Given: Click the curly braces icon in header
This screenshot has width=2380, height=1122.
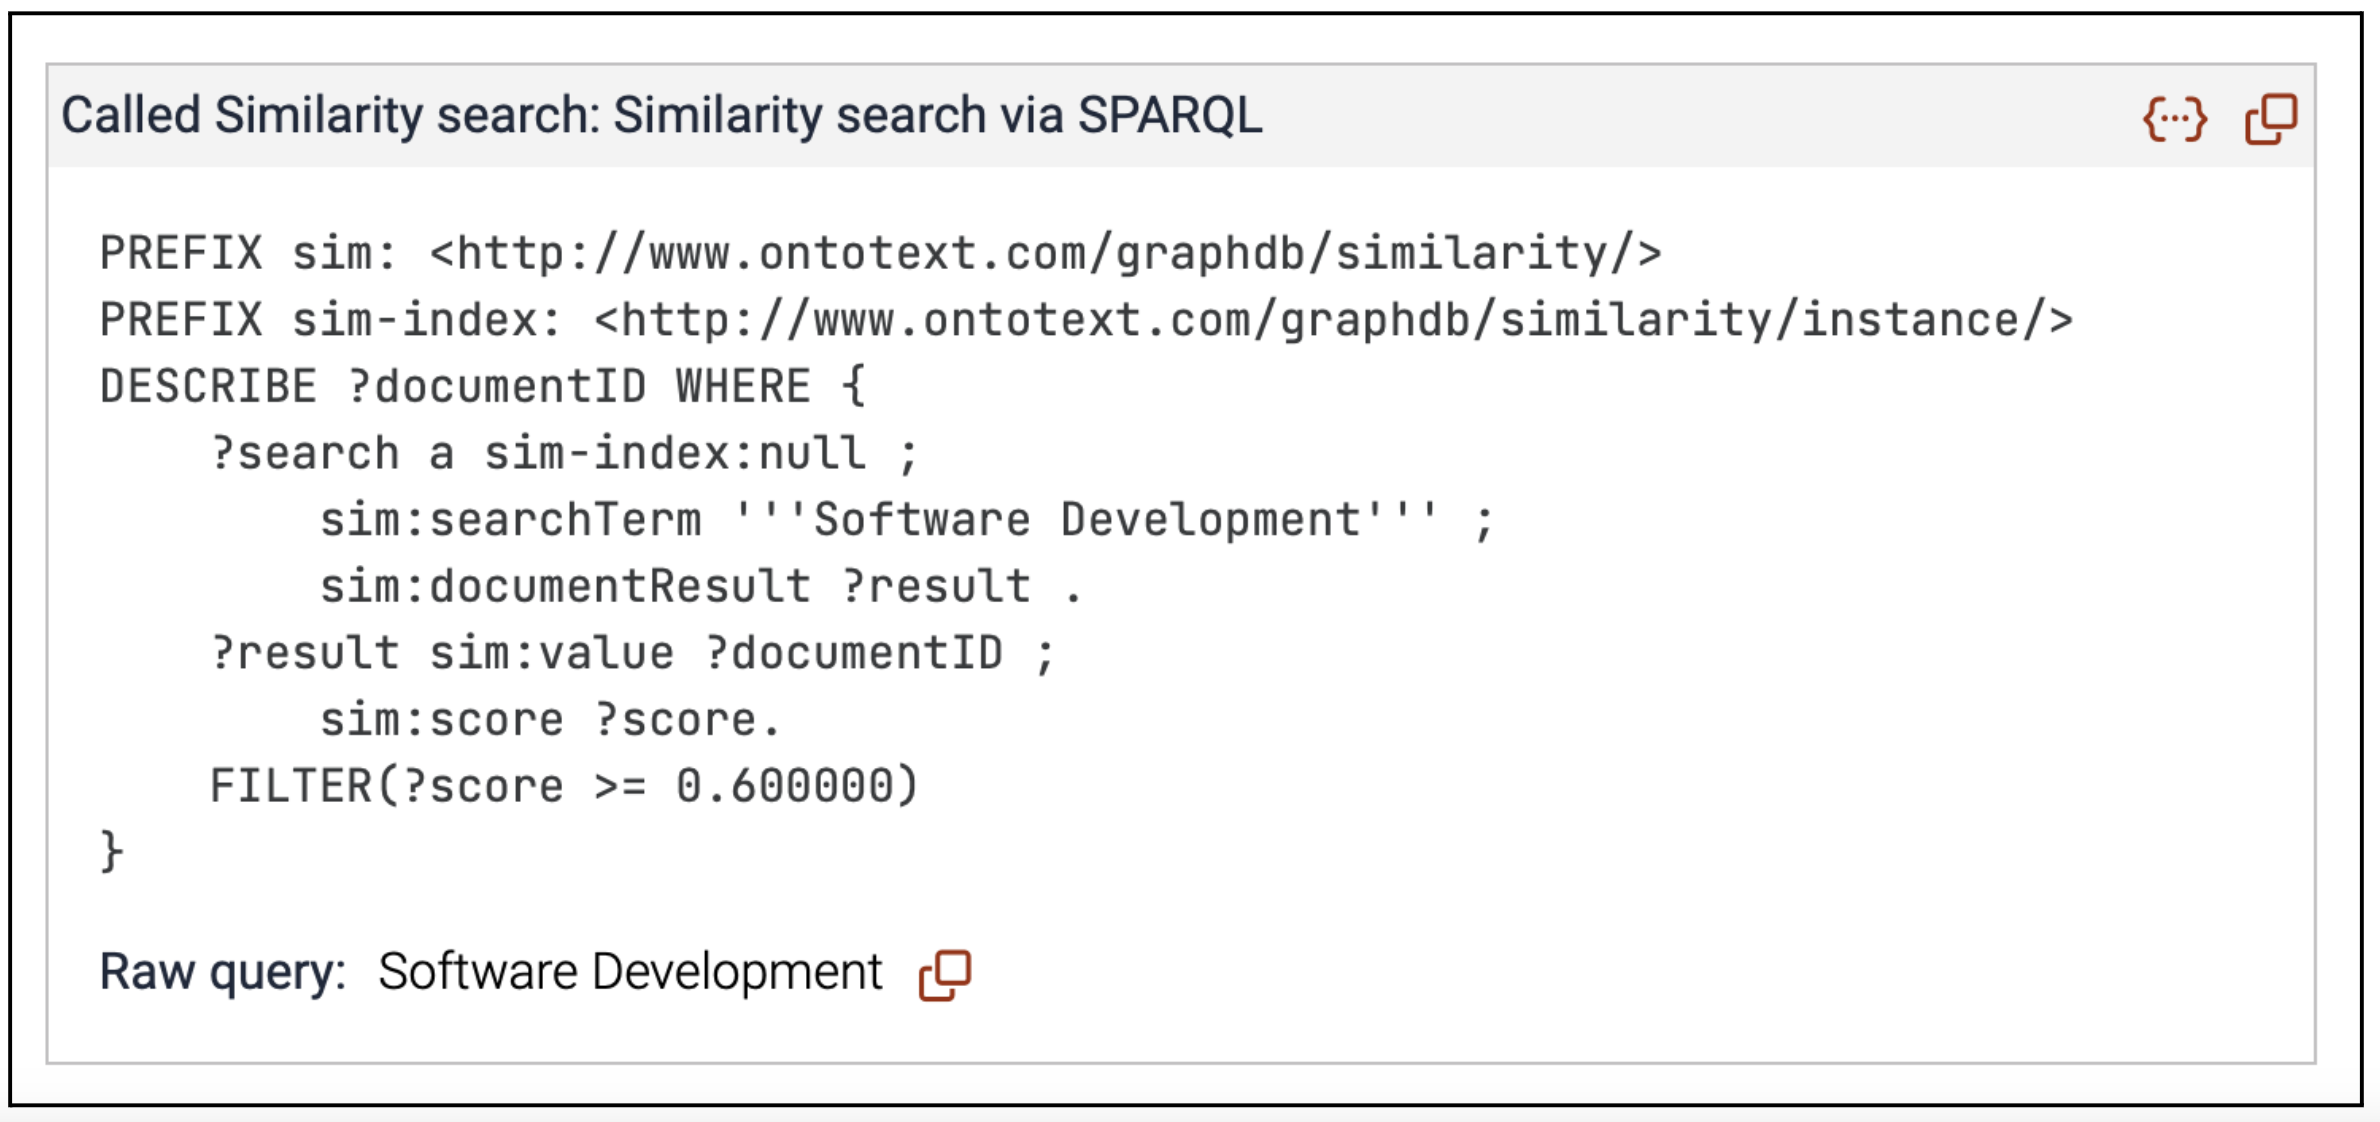Looking at the screenshot, I should [x=2175, y=119].
